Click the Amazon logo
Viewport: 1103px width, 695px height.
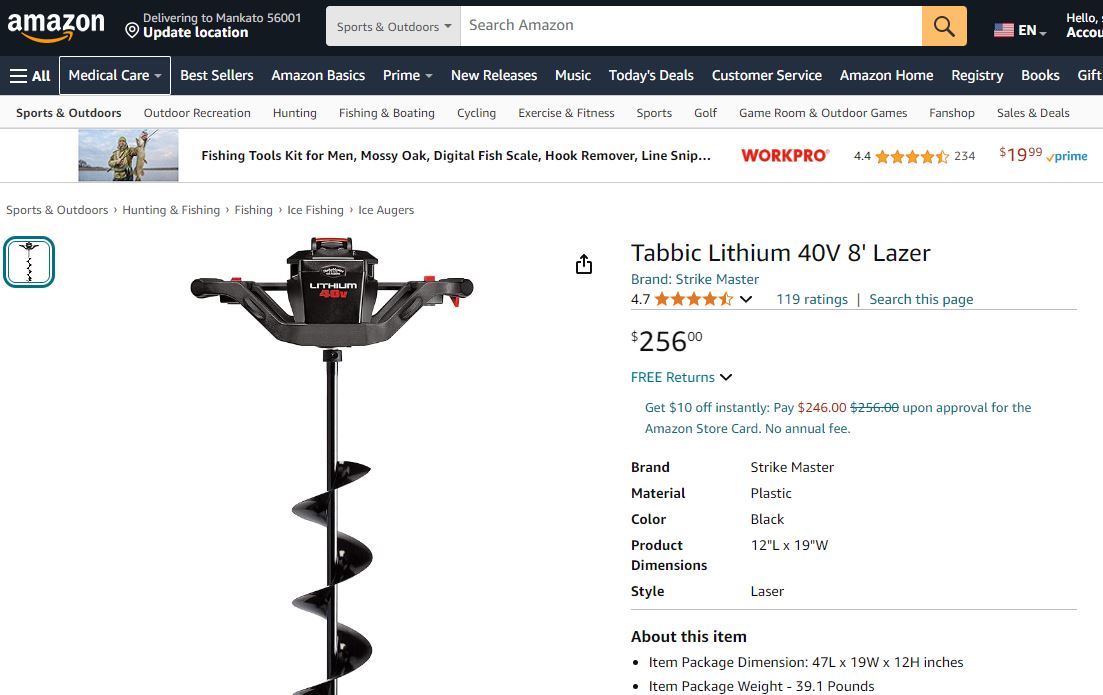pos(56,27)
